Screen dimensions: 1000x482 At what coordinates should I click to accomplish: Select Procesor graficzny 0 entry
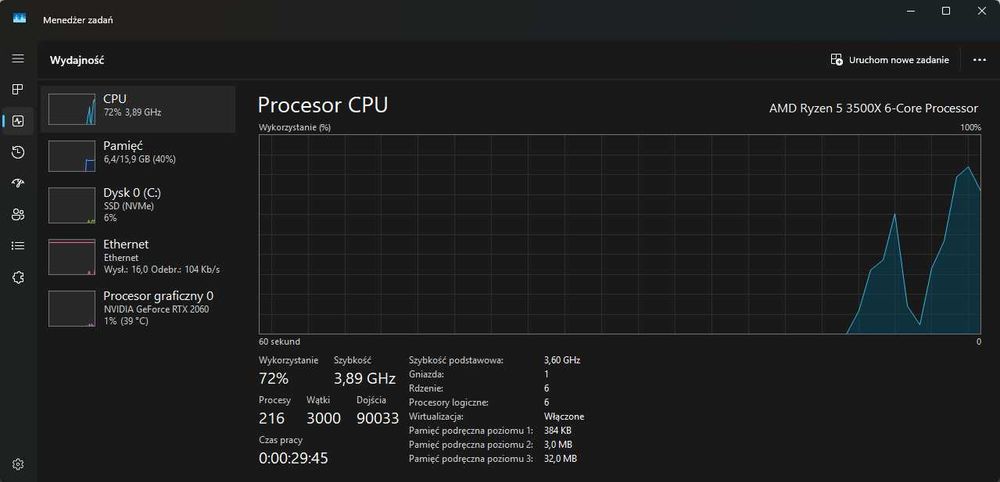(138, 307)
